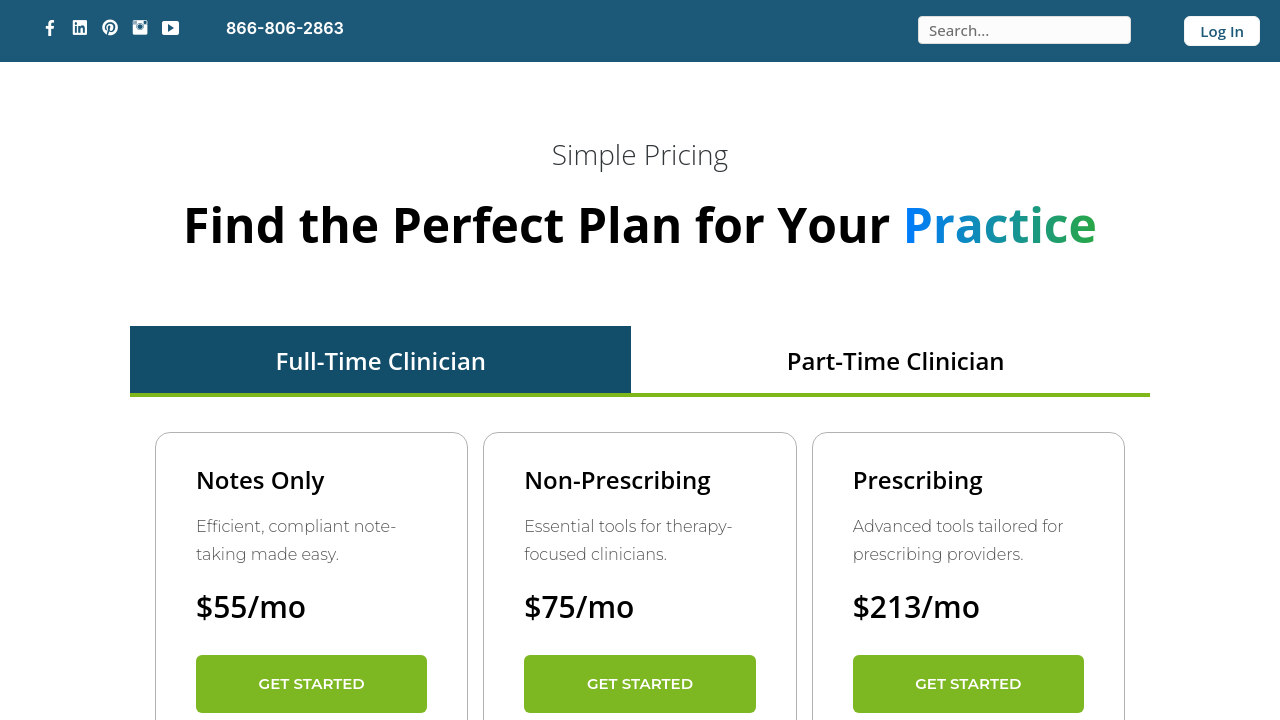Click the 866-806-2863 phone number
Viewport: 1280px width, 720px height.
285,28
